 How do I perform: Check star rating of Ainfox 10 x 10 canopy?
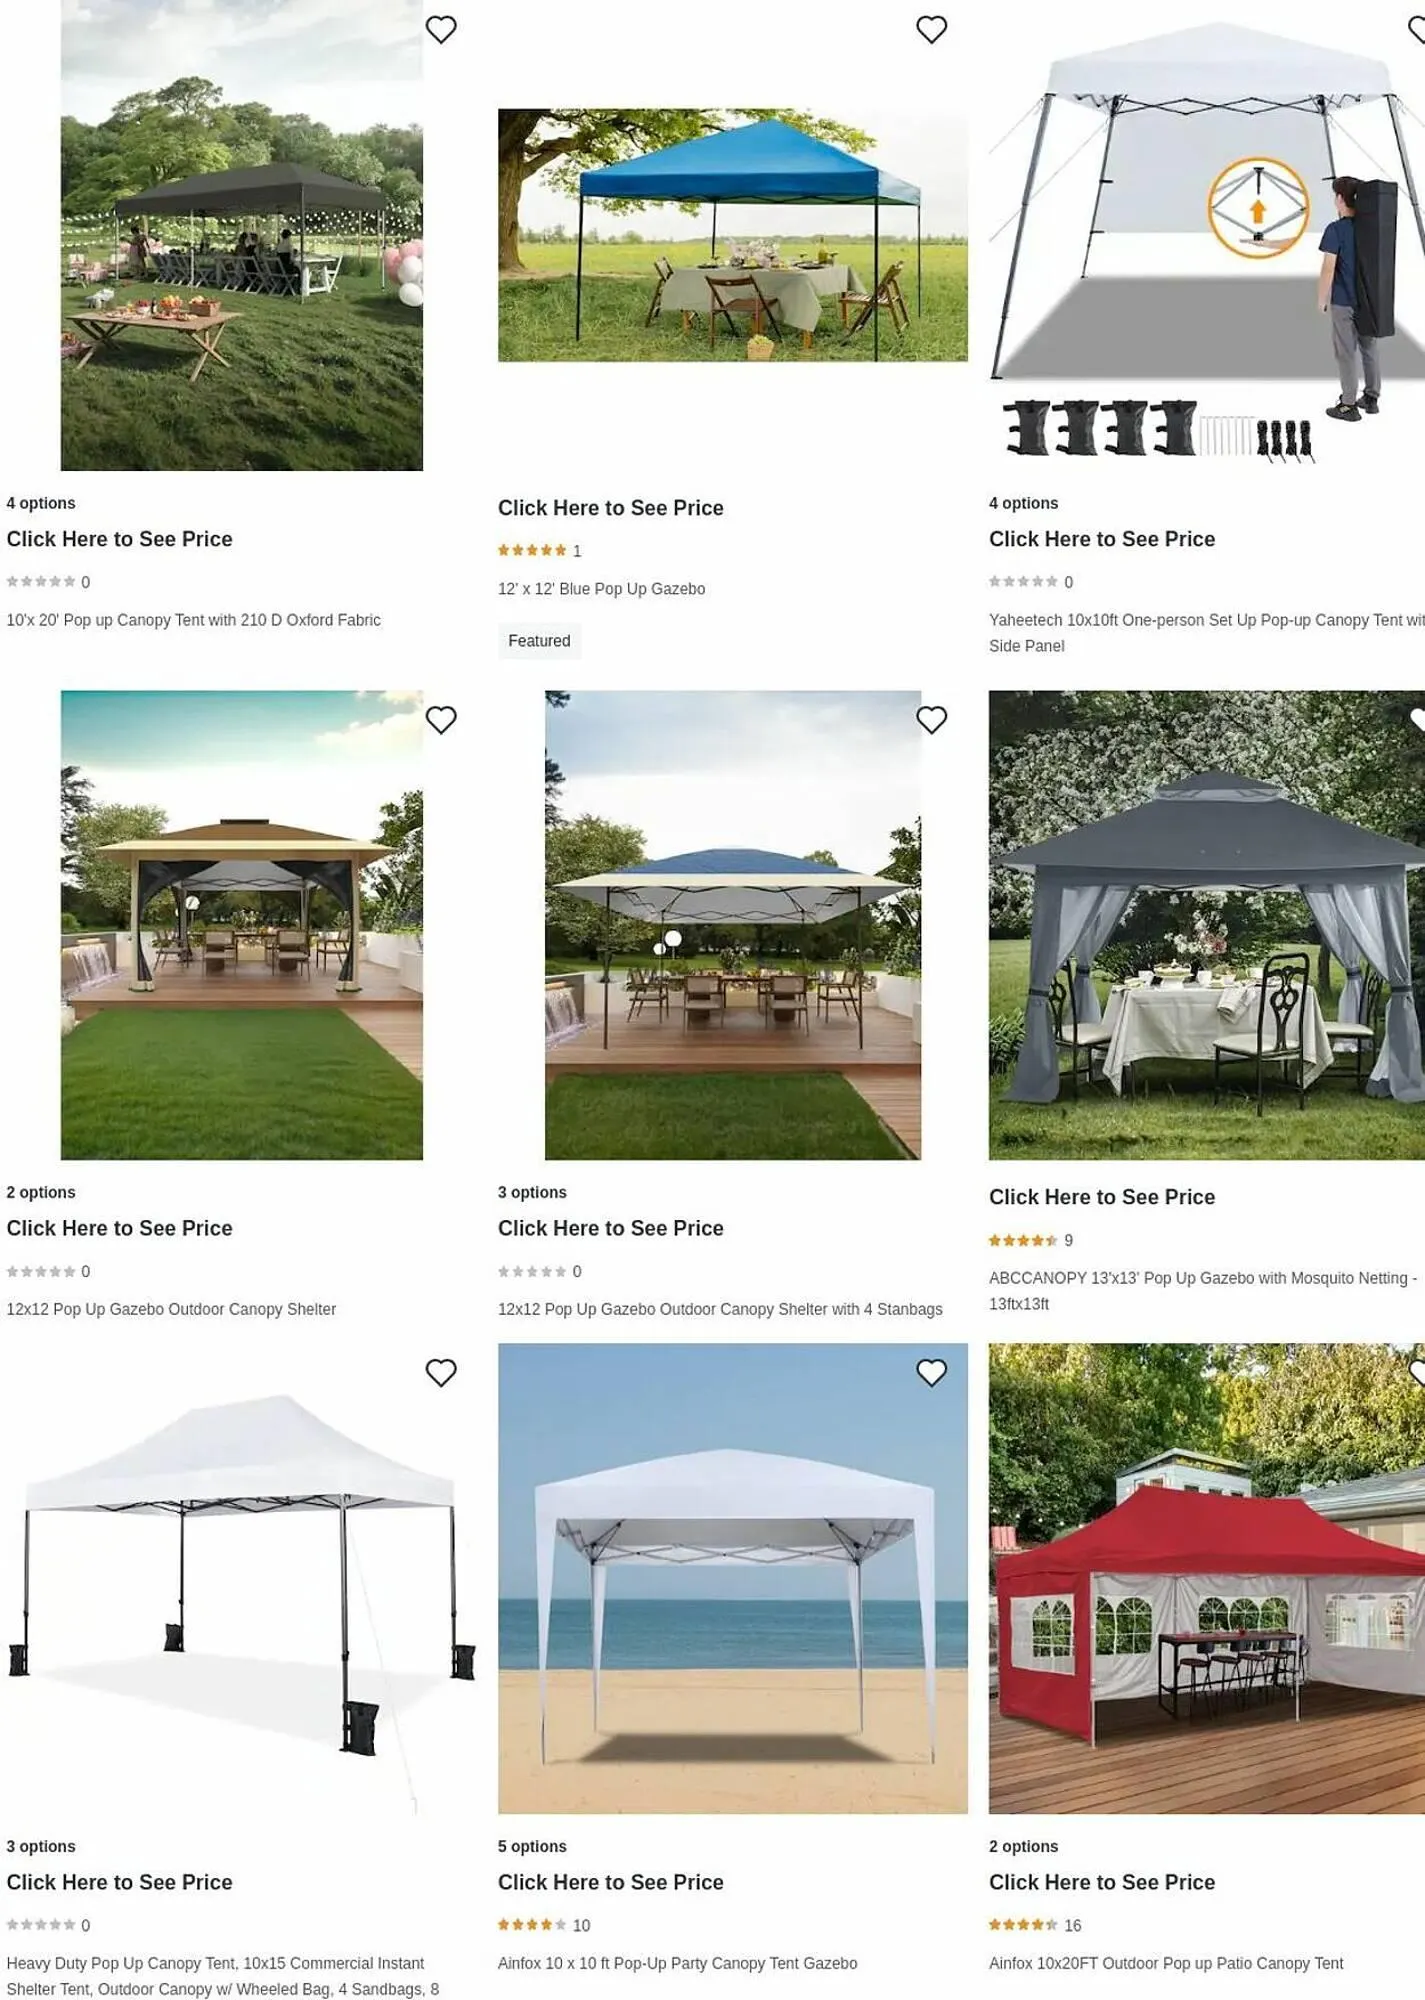tap(544, 1925)
